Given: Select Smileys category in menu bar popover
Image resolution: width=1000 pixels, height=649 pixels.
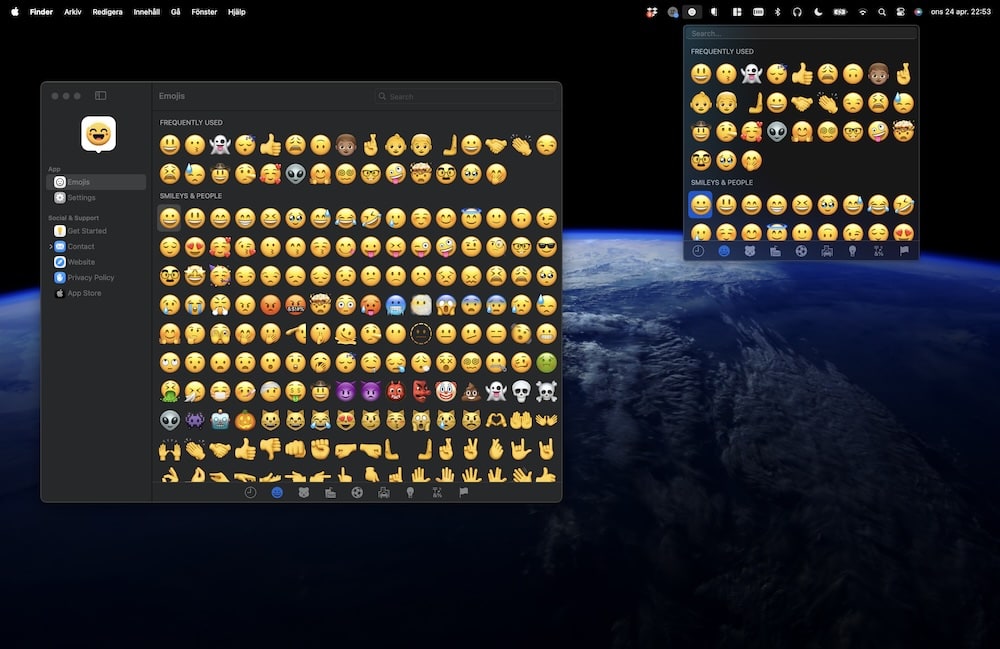Looking at the screenshot, I should tap(724, 251).
